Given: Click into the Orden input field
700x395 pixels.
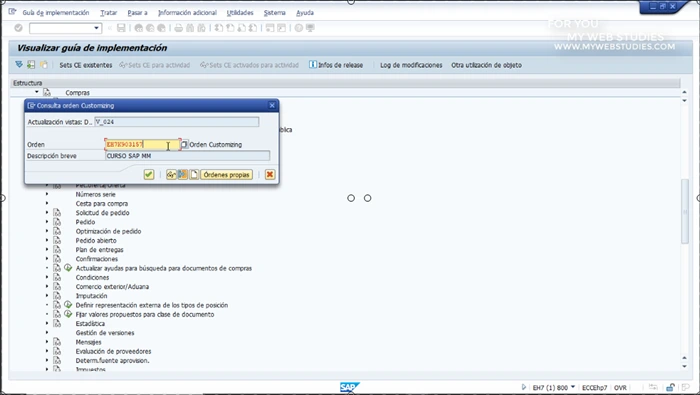Looking at the screenshot, I should [x=143, y=144].
